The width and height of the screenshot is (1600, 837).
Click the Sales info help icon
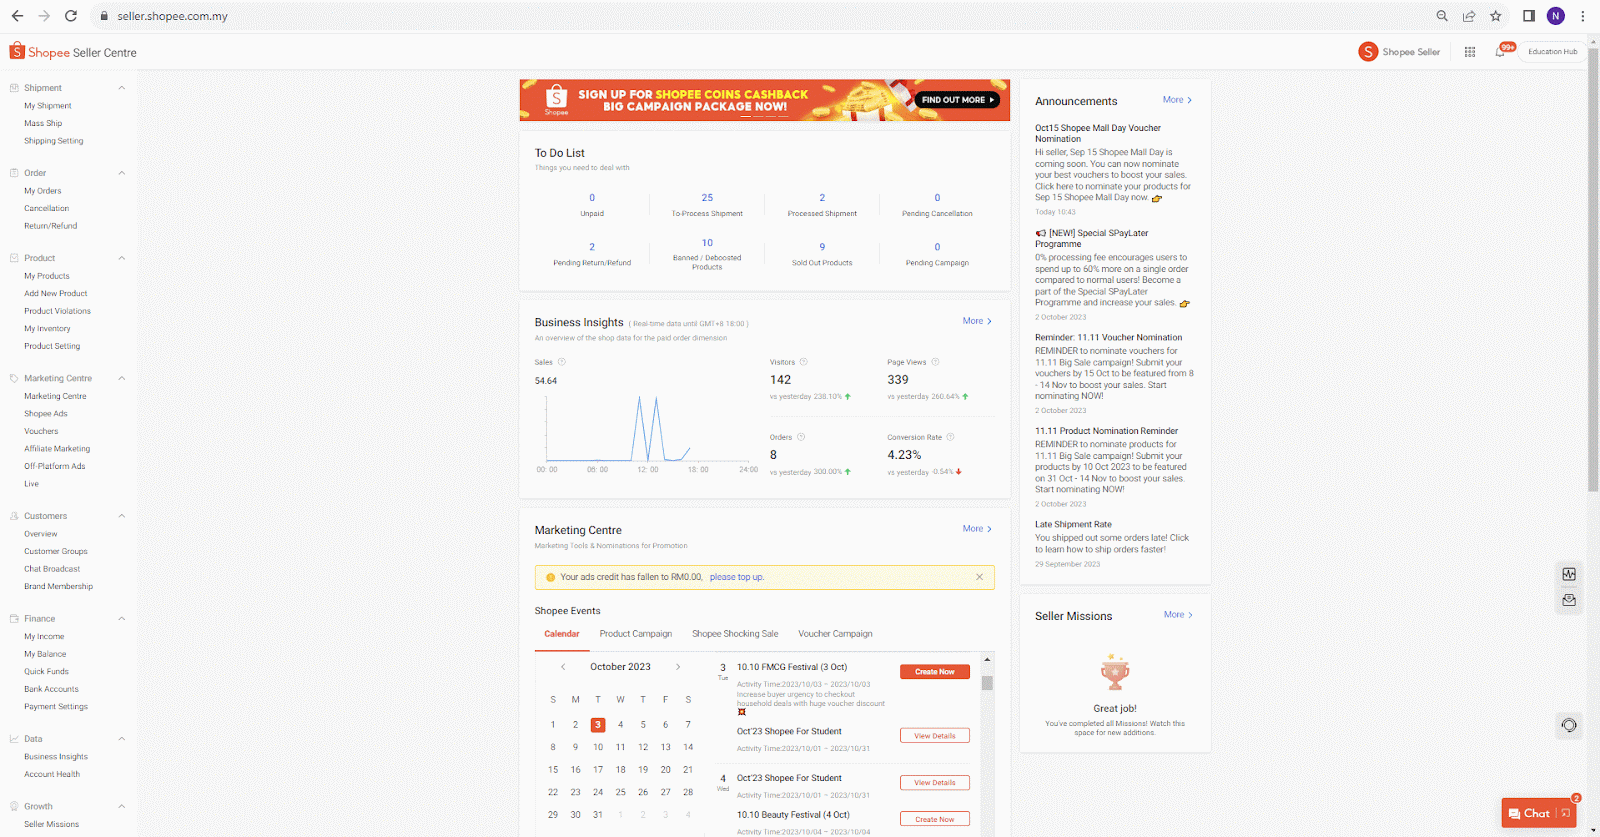pos(562,362)
